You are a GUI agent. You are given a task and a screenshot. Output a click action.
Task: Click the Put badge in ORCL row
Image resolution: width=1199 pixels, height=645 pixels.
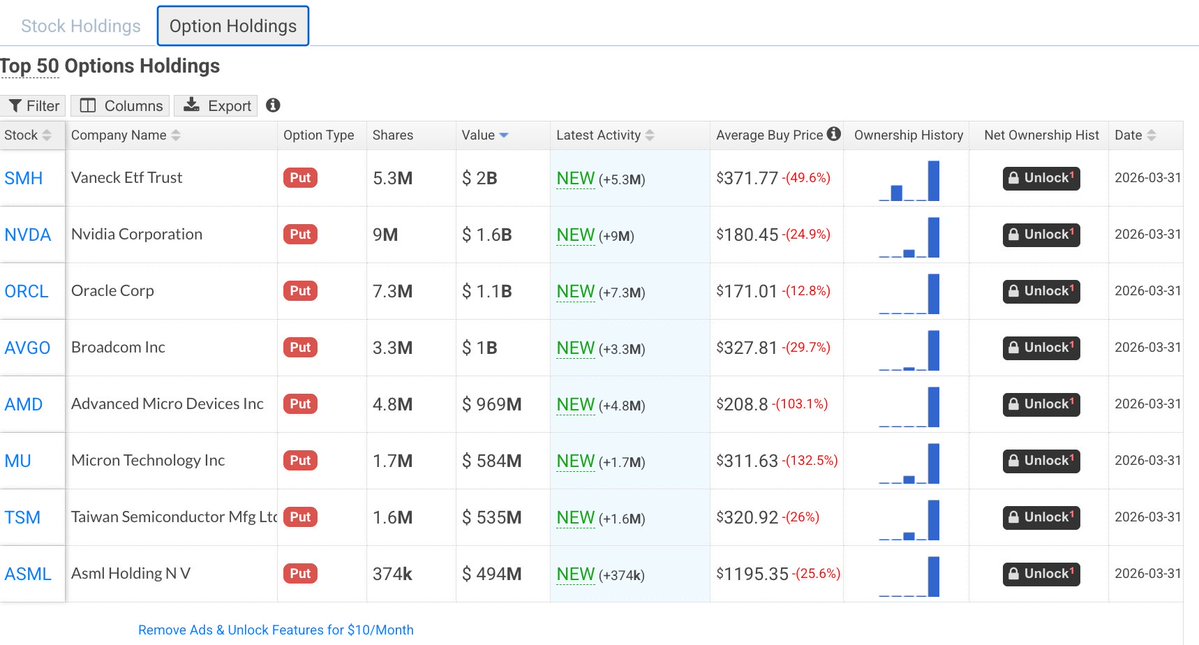301,291
